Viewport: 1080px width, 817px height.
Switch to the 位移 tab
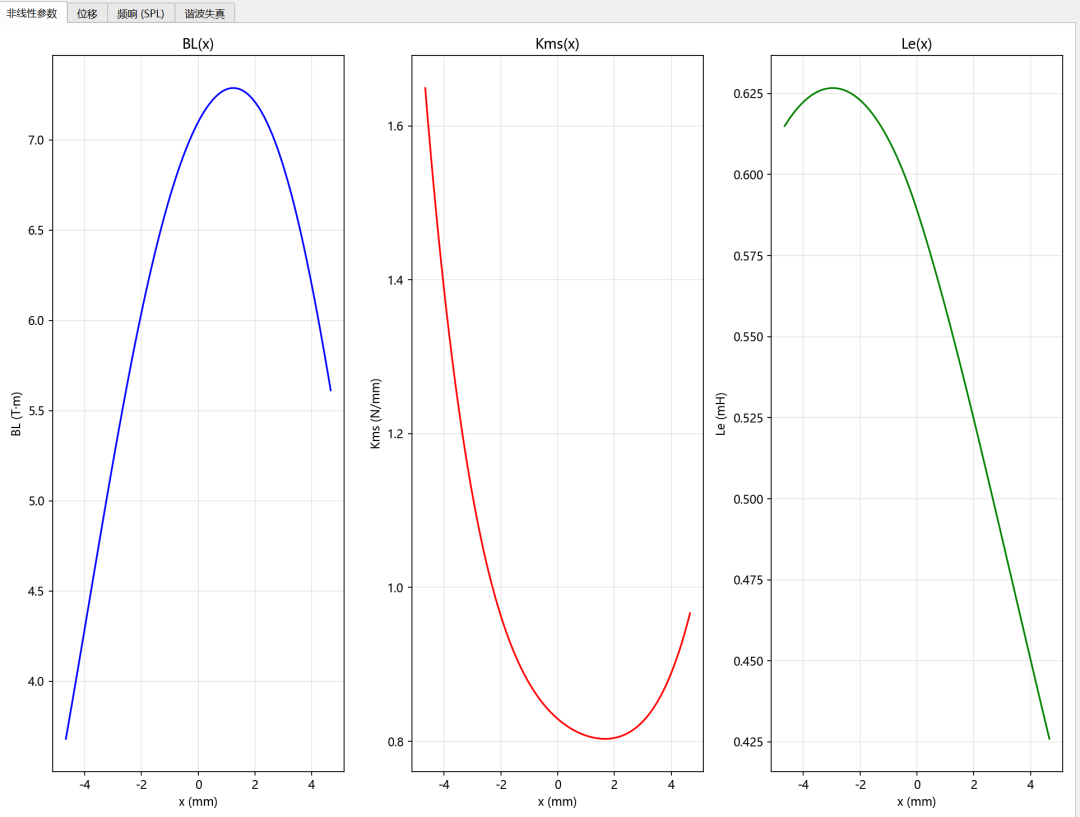[x=87, y=13]
